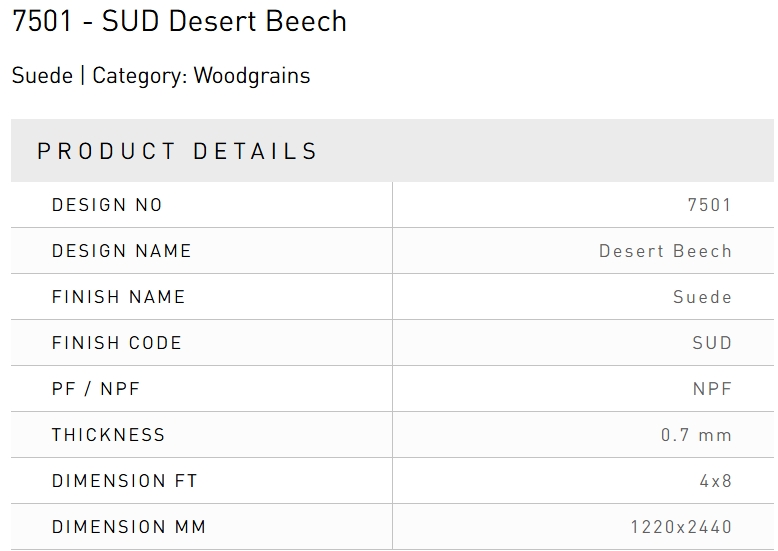
Task: Select the DIMENSION FT row label
Action: click(125, 481)
